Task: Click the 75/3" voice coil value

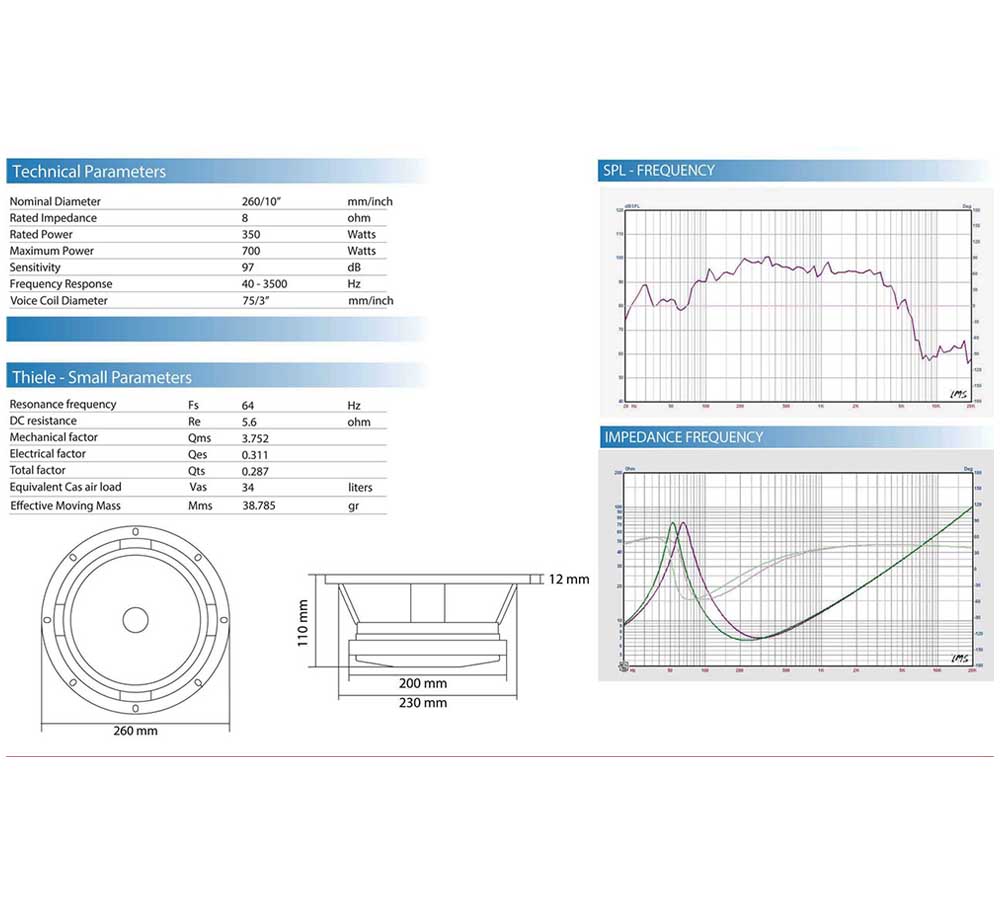Action: tap(255, 300)
